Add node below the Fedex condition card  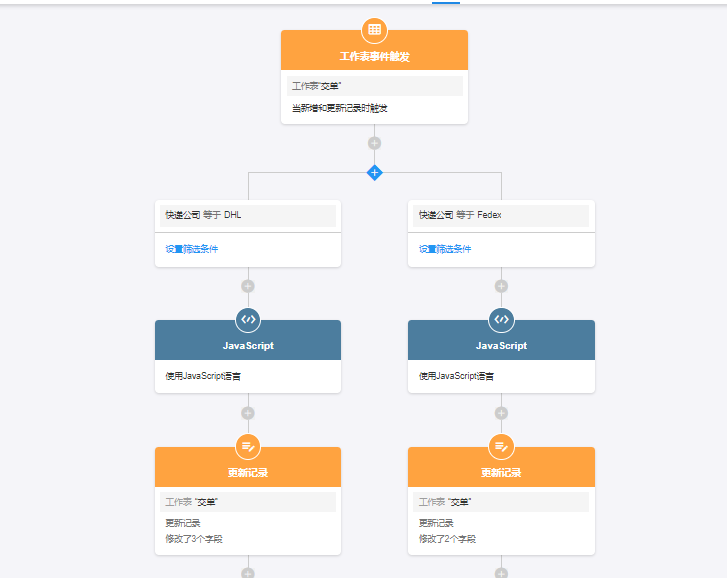pos(501,286)
